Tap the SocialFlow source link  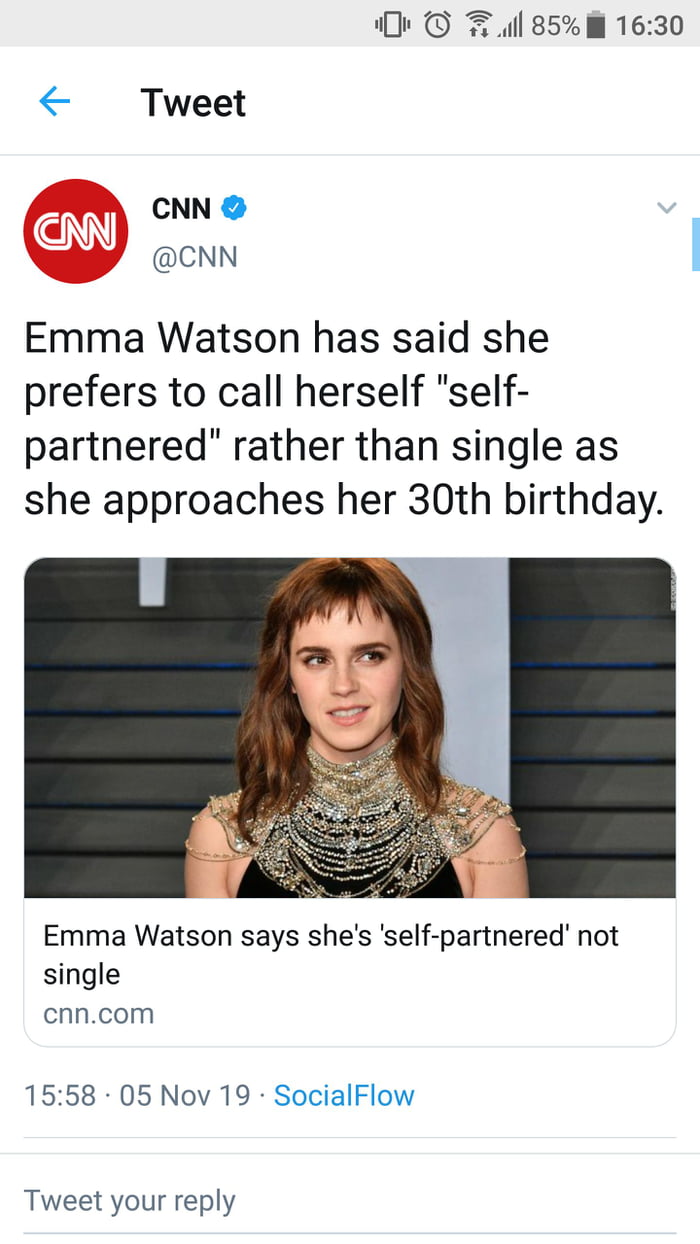[x=344, y=1096]
